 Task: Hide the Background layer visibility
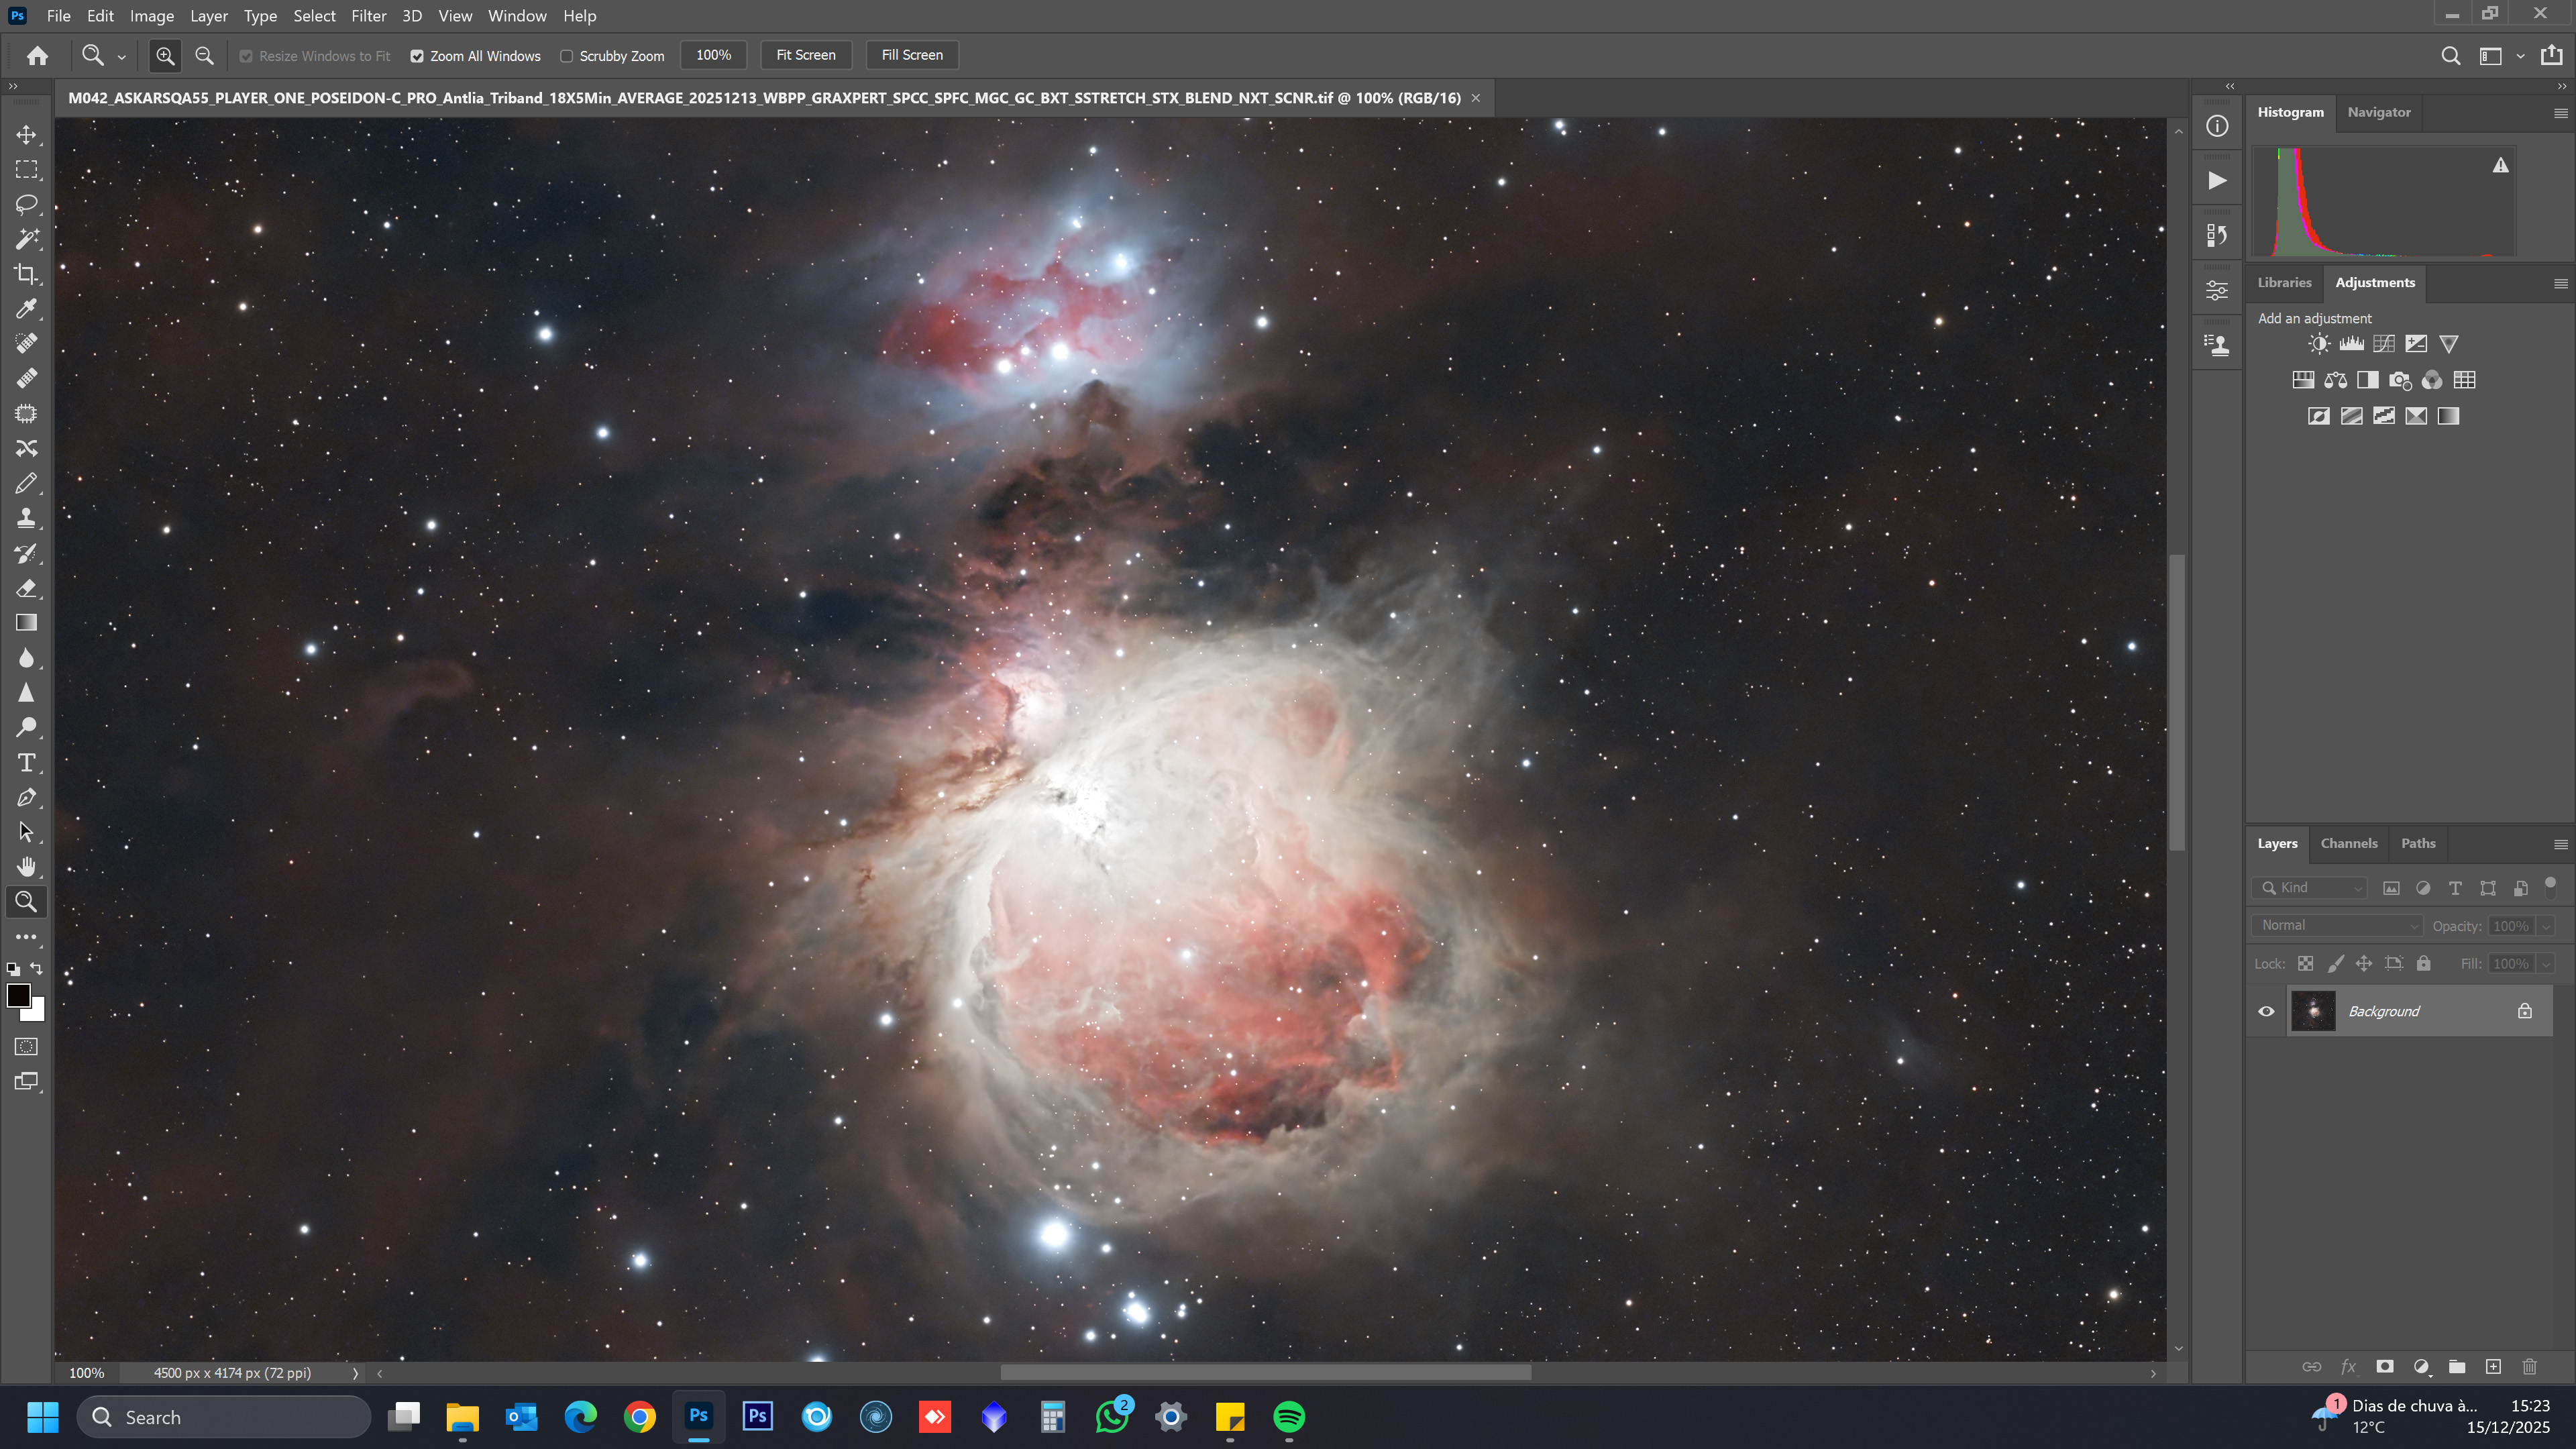click(x=2266, y=1011)
